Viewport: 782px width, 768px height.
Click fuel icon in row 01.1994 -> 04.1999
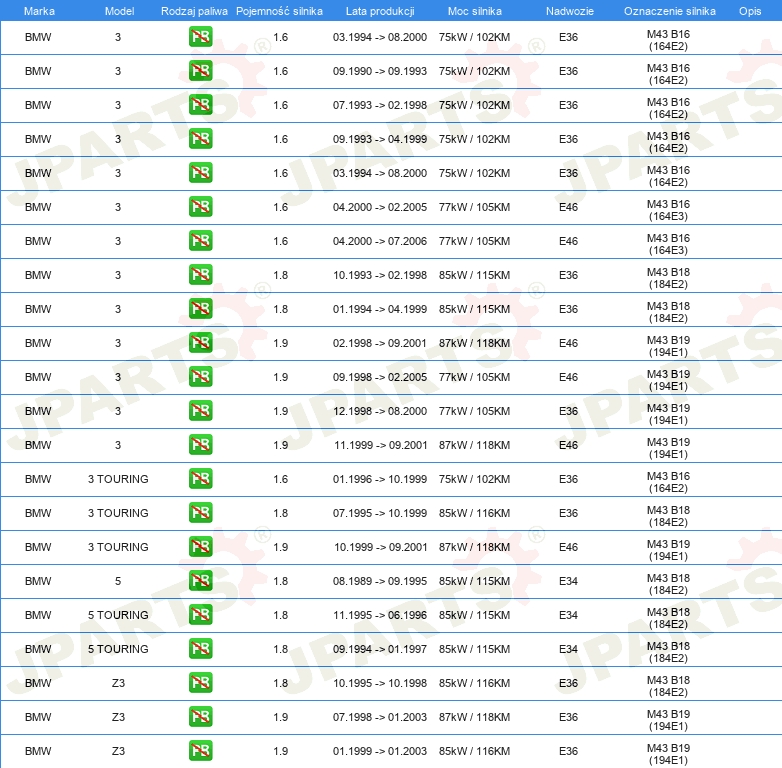coord(200,309)
